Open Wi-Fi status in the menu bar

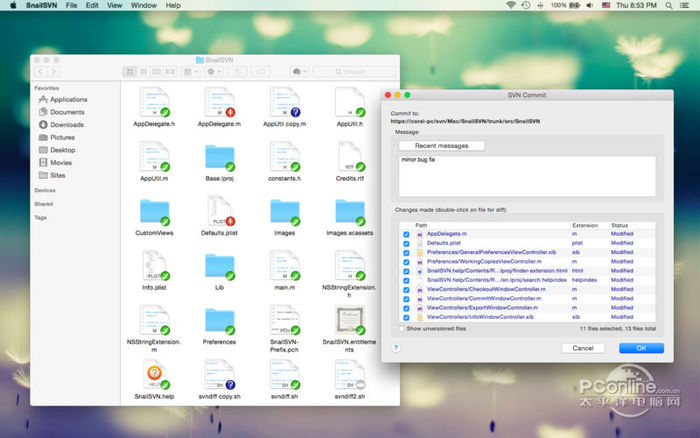click(511, 6)
